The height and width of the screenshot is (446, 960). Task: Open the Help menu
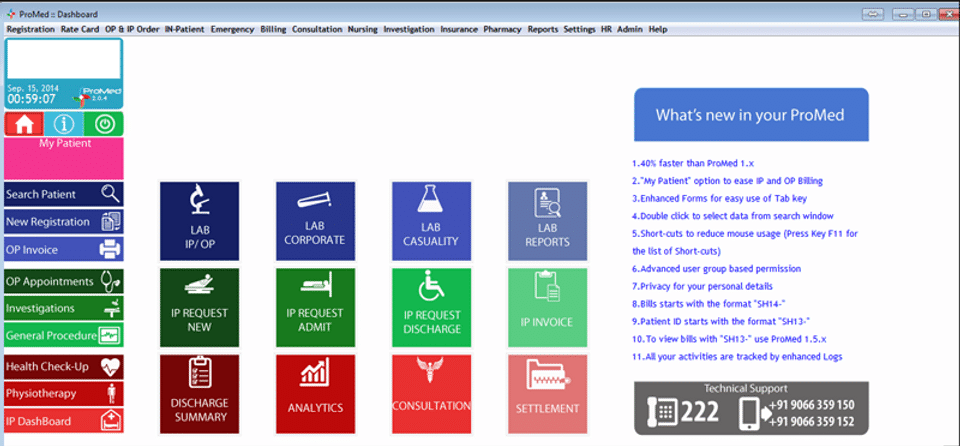tap(658, 29)
